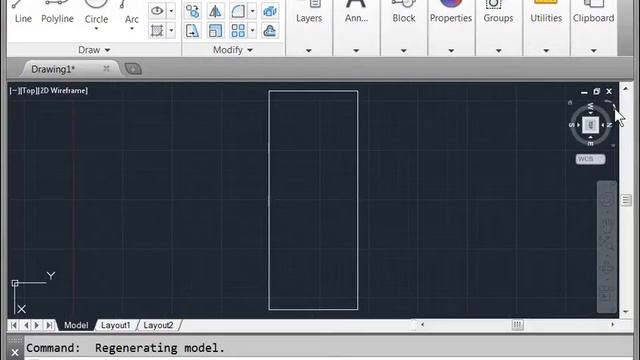Click the new drawing tab button
The image size is (640, 360).
(x=133, y=69)
